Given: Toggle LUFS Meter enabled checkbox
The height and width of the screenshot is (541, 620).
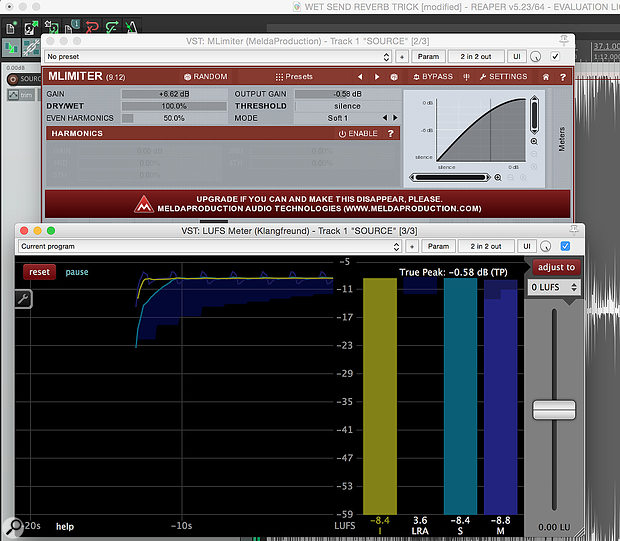Looking at the screenshot, I should tap(565, 246).
